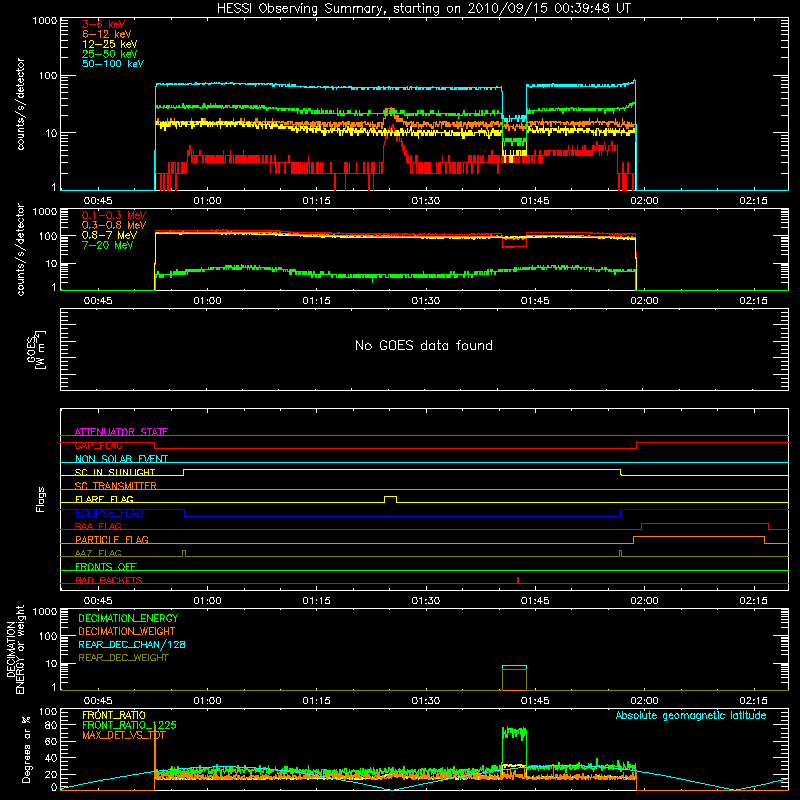Click the '00:45' tick label under the Decimation panel
800x800 pixels.
pos(98,701)
